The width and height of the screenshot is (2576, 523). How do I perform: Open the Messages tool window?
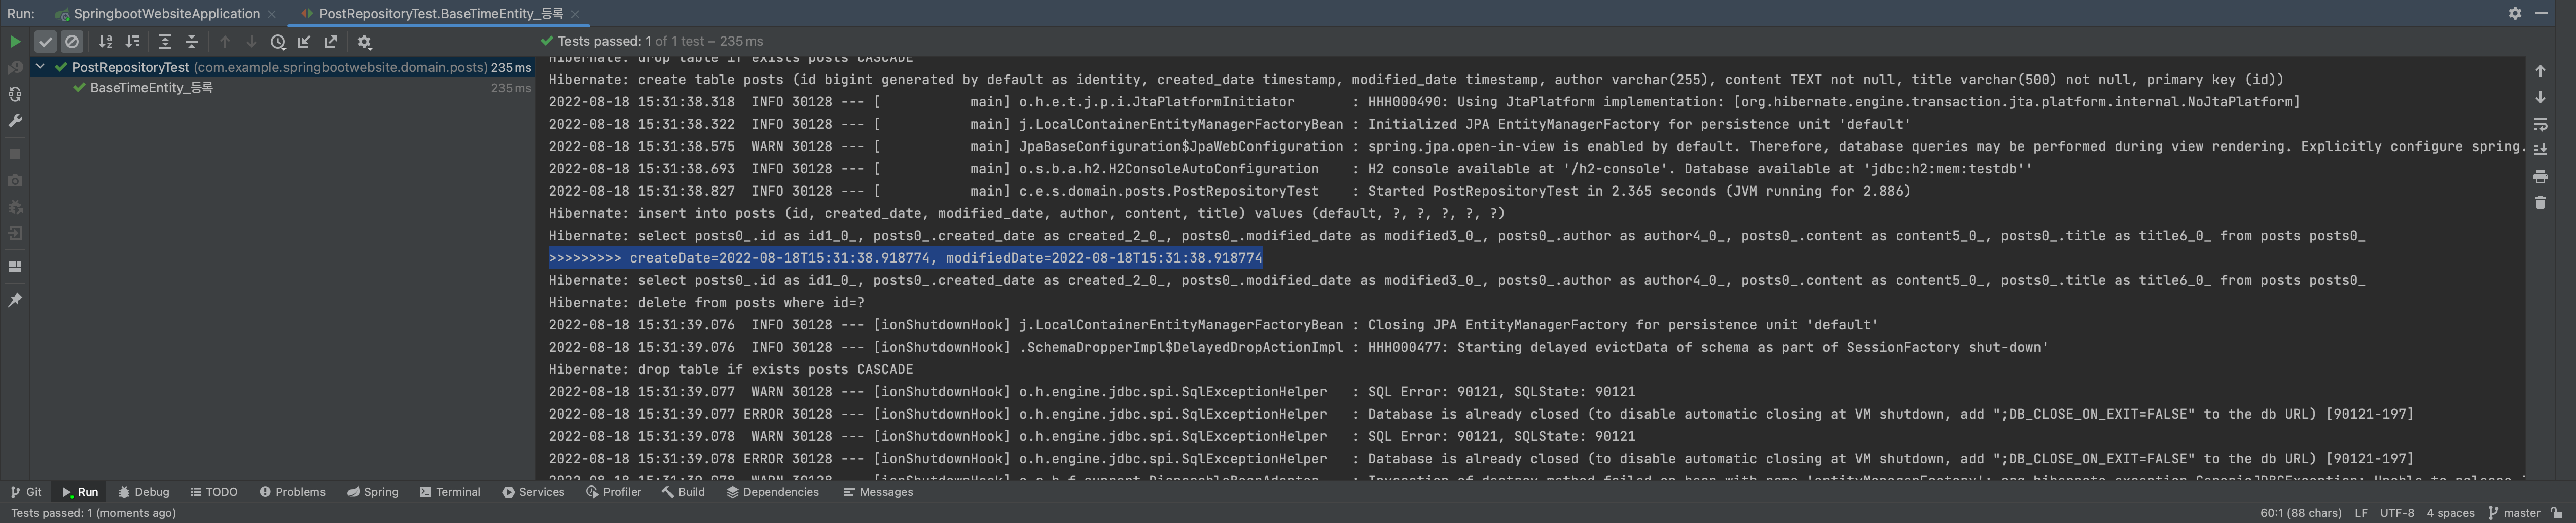878,492
